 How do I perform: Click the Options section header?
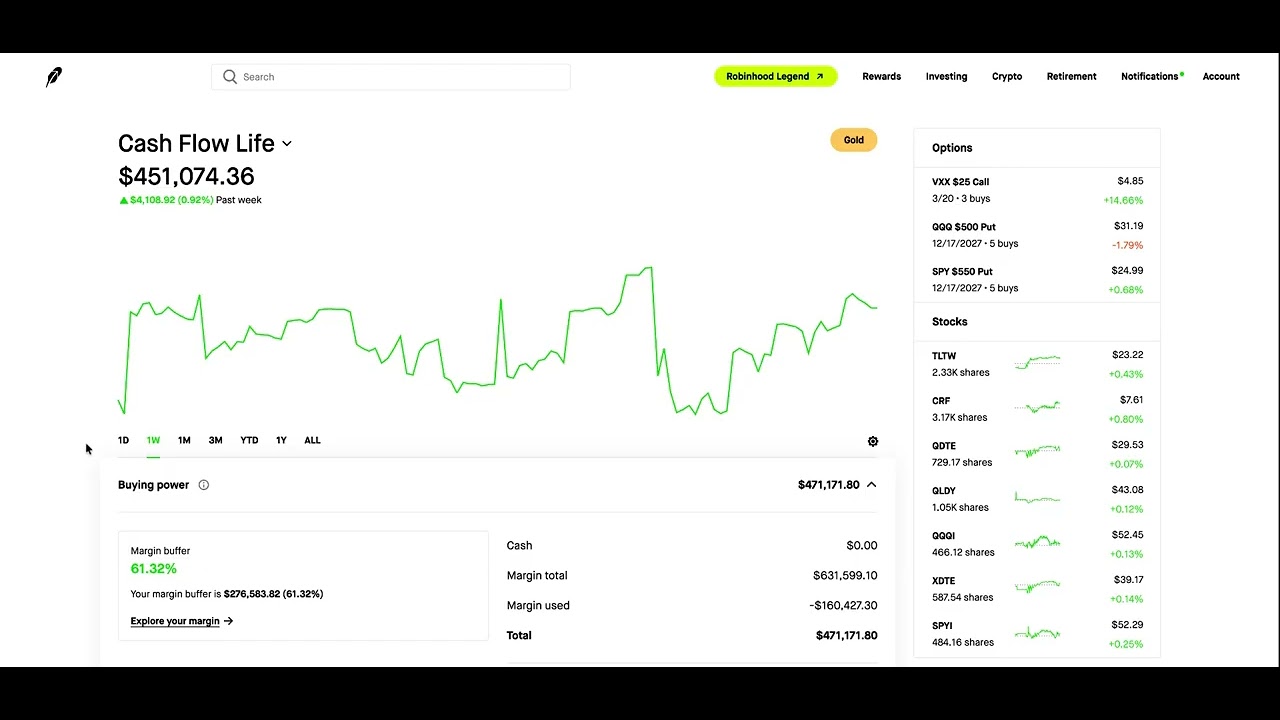(x=952, y=148)
